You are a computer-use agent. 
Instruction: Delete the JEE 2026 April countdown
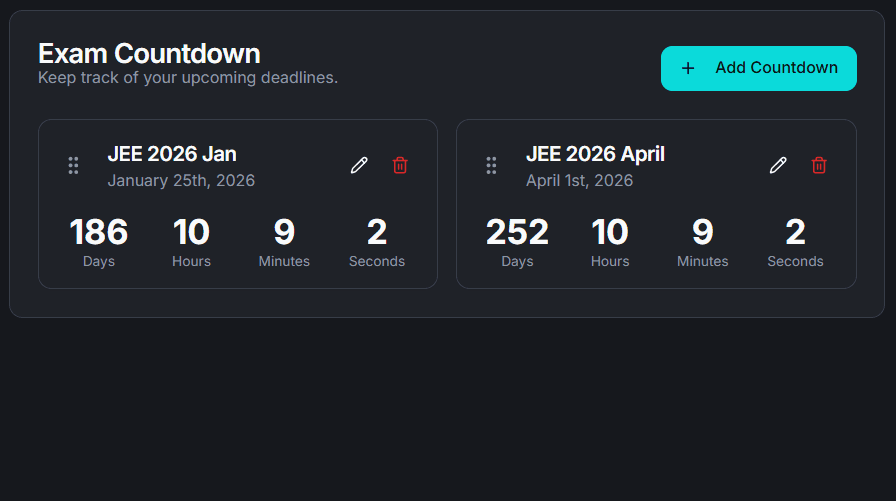pyautogui.click(x=819, y=166)
